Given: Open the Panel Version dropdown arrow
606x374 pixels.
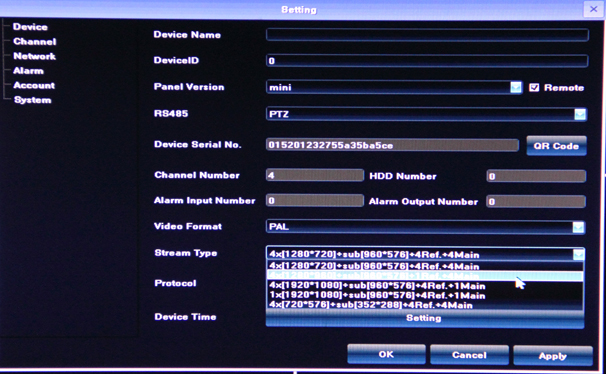Looking at the screenshot, I should 516,87.
